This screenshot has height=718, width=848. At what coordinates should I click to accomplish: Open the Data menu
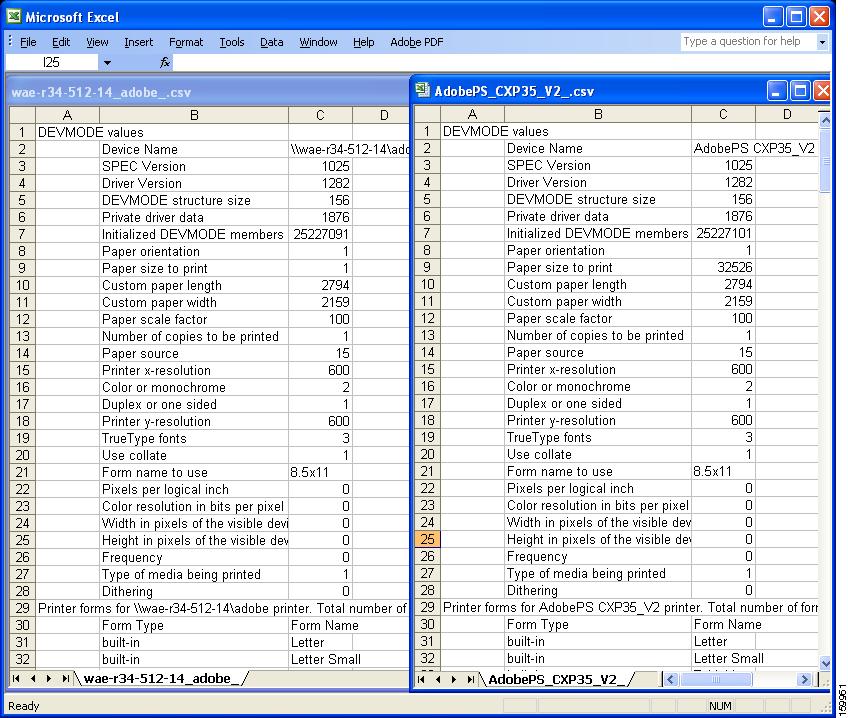(x=271, y=42)
